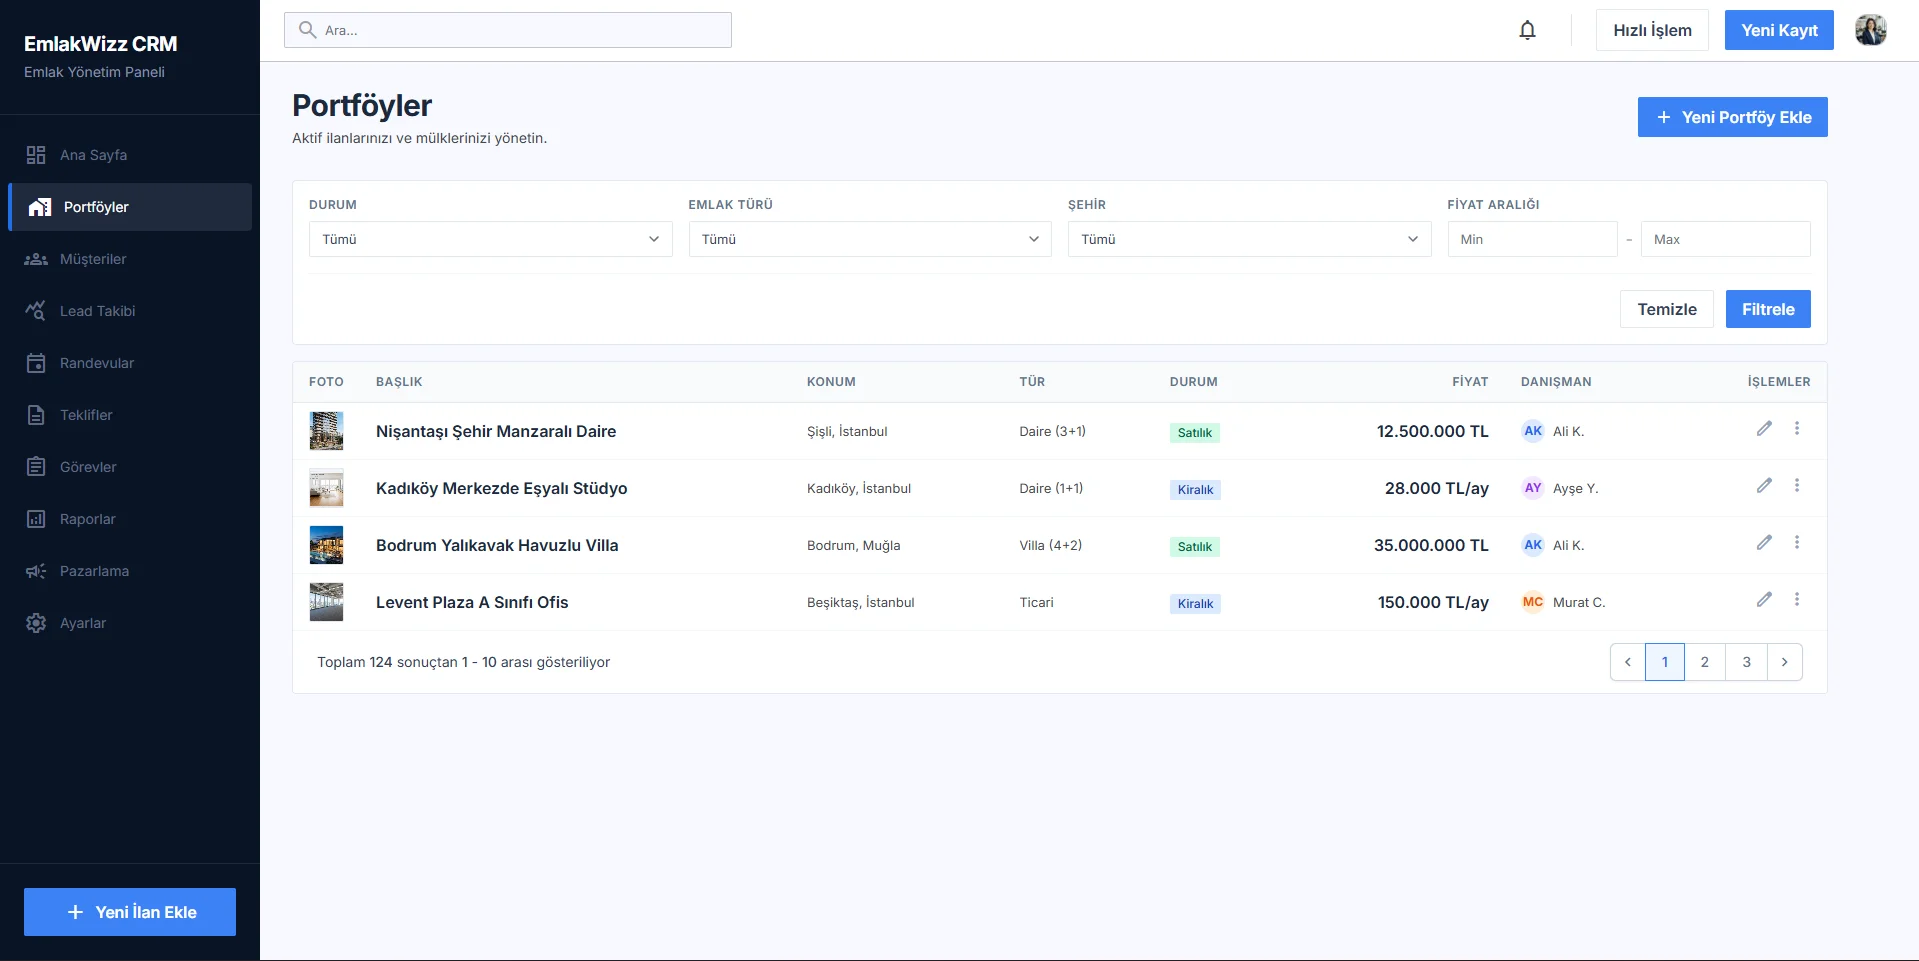1919x961 pixels.
Task: Open Görevler in sidebar
Action: click(x=130, y=467)
